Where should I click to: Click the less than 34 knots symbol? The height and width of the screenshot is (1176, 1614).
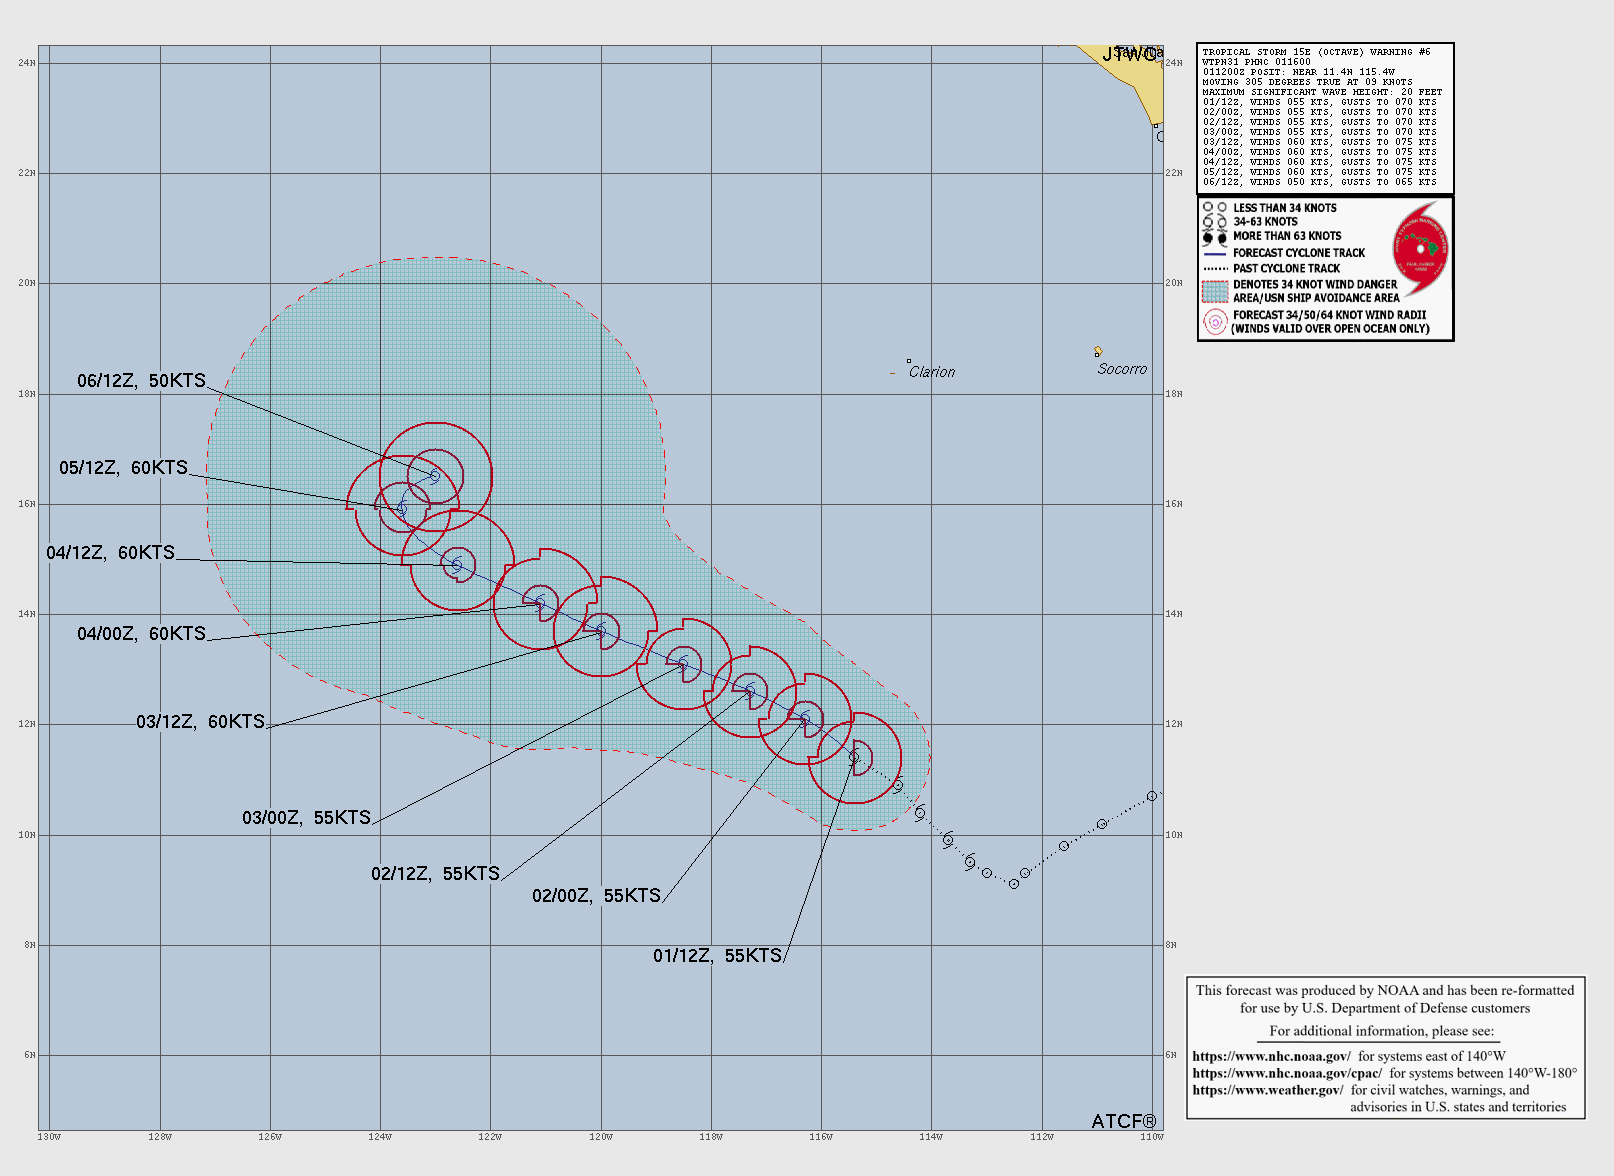1214,208
